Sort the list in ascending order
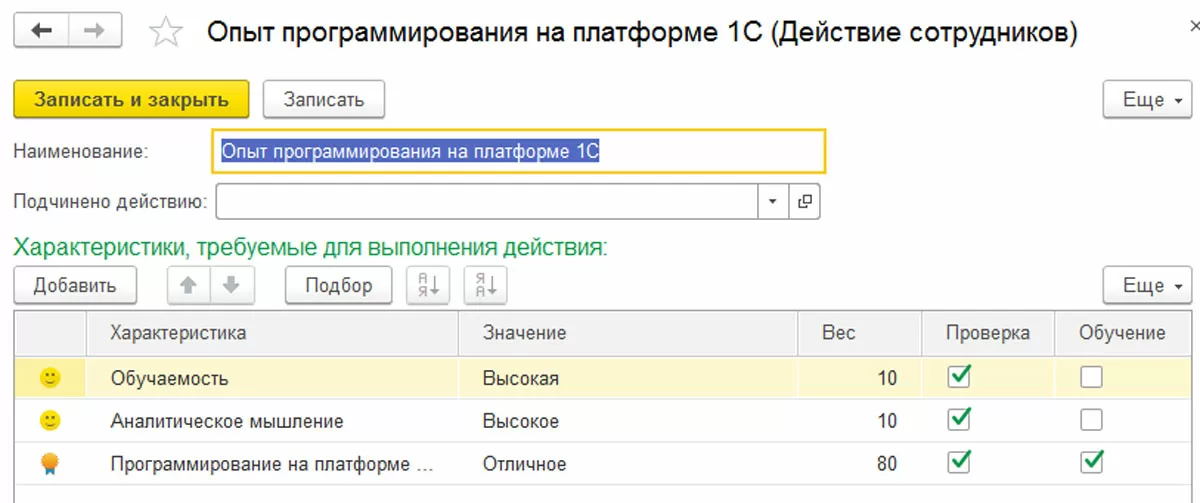This screenshot has width=1200, height=503. [x=427, y=285]
